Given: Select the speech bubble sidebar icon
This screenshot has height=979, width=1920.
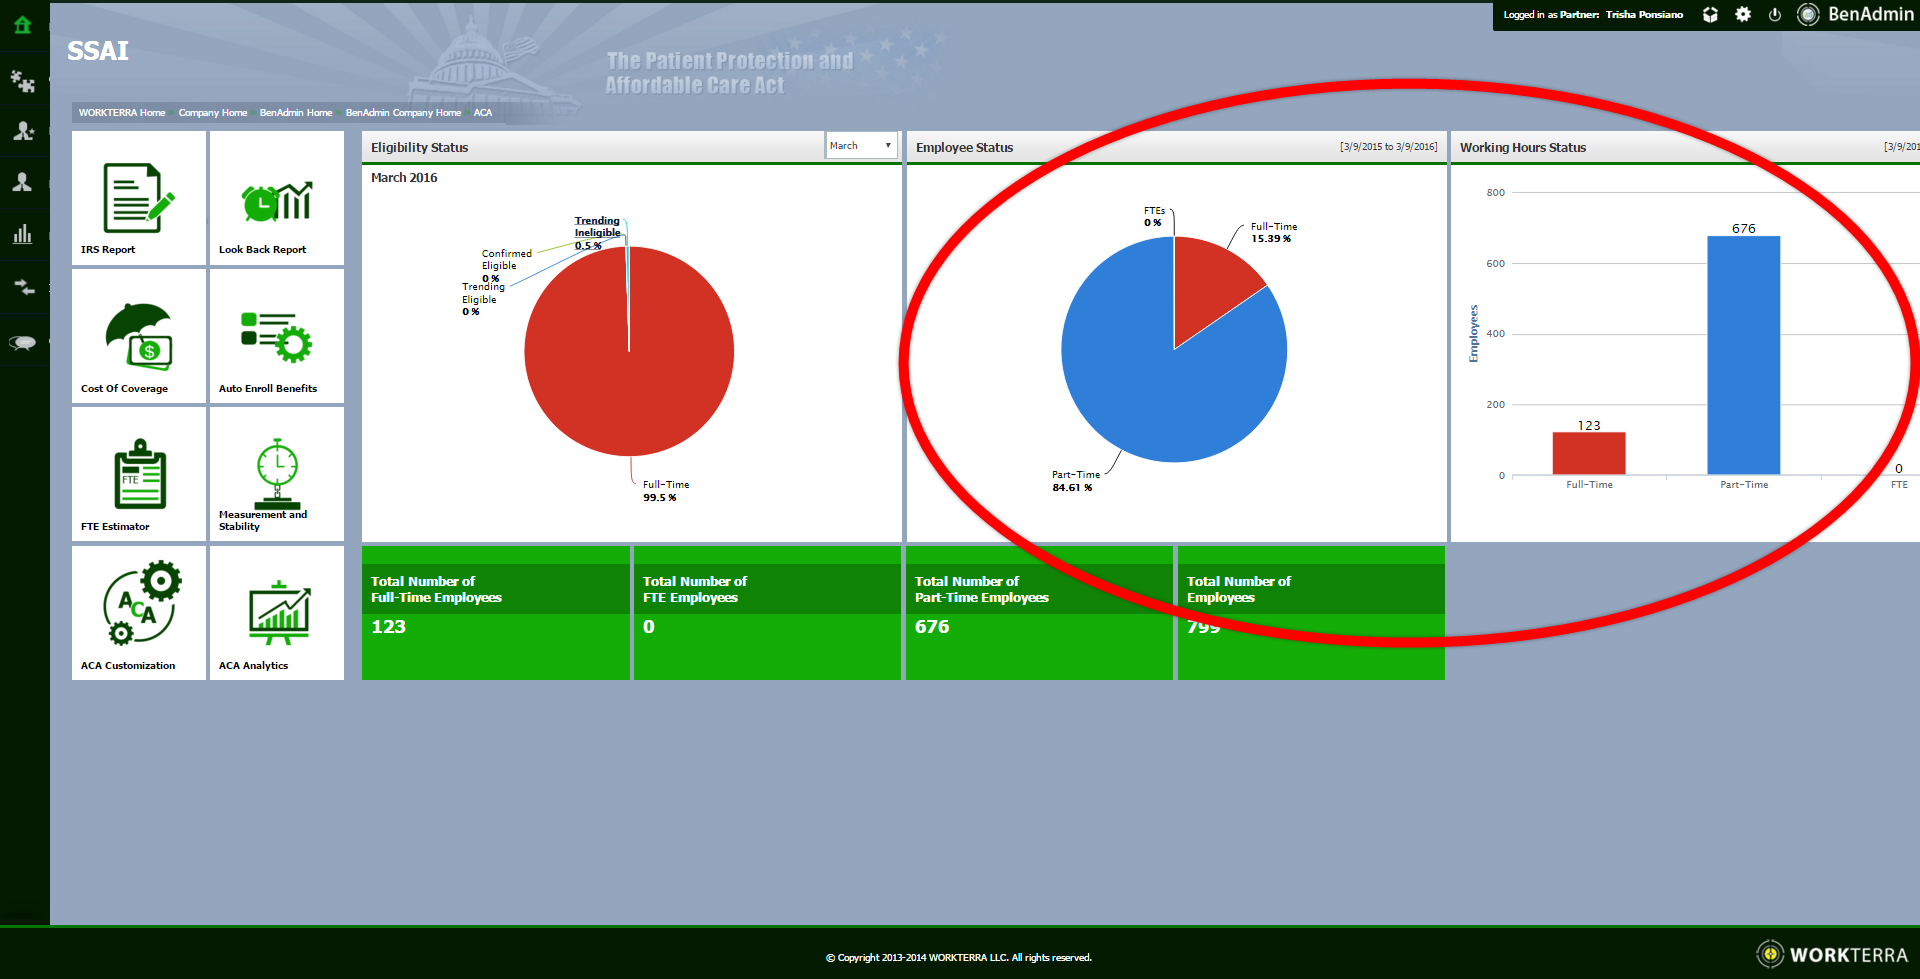Looking at the screenshot, I should (x=22, y=342).
